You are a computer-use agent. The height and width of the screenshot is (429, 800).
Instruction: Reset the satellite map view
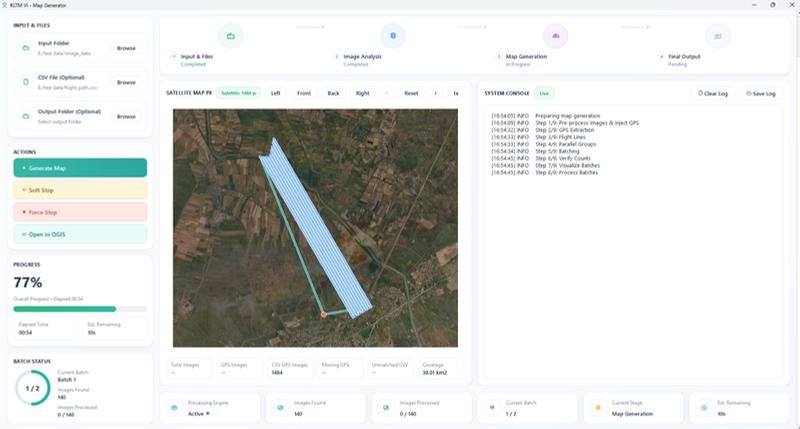point(411,93)
